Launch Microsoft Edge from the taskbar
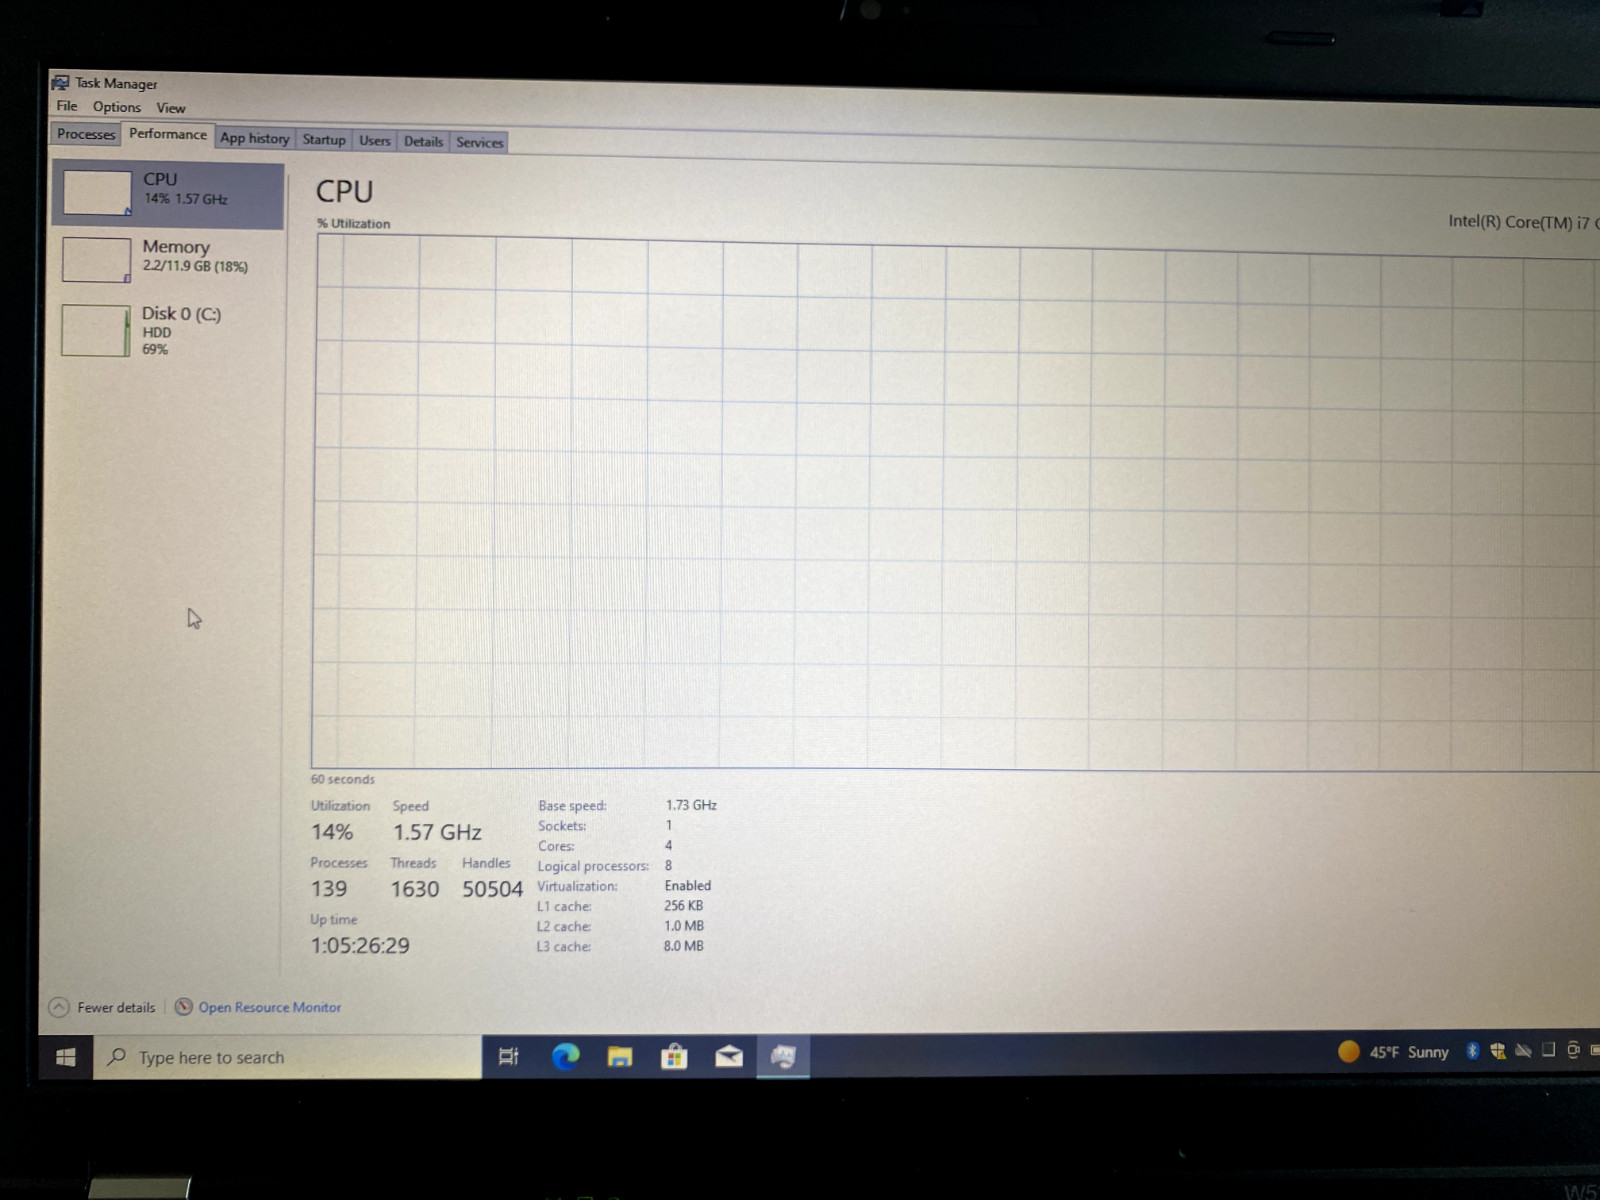Screen dimensions: 1600x1200 (x=565, y=1056)
